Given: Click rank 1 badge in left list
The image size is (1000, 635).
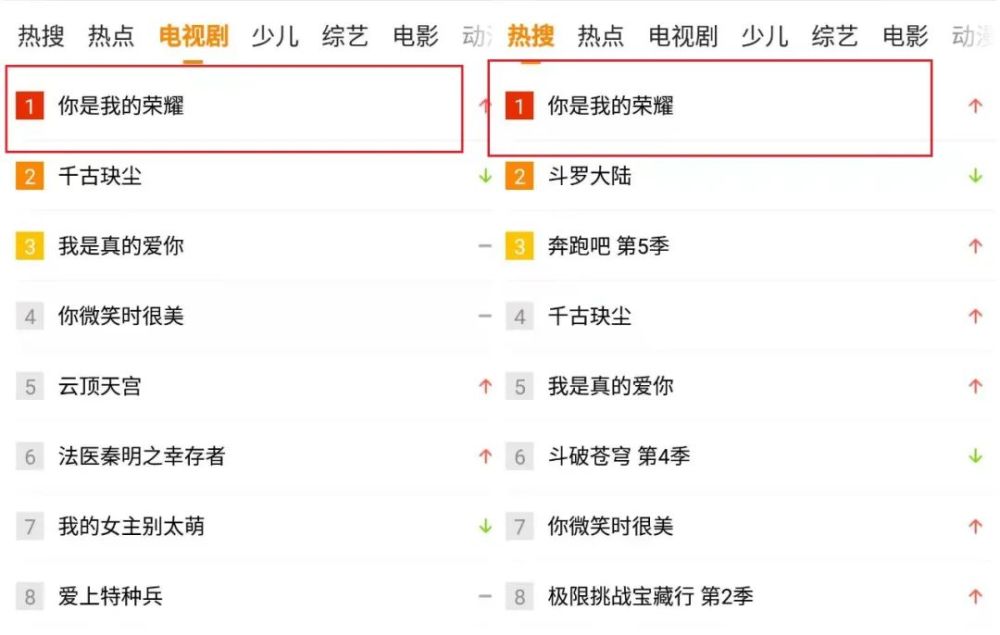Looking at the screenshot, I should pos(30,106).
